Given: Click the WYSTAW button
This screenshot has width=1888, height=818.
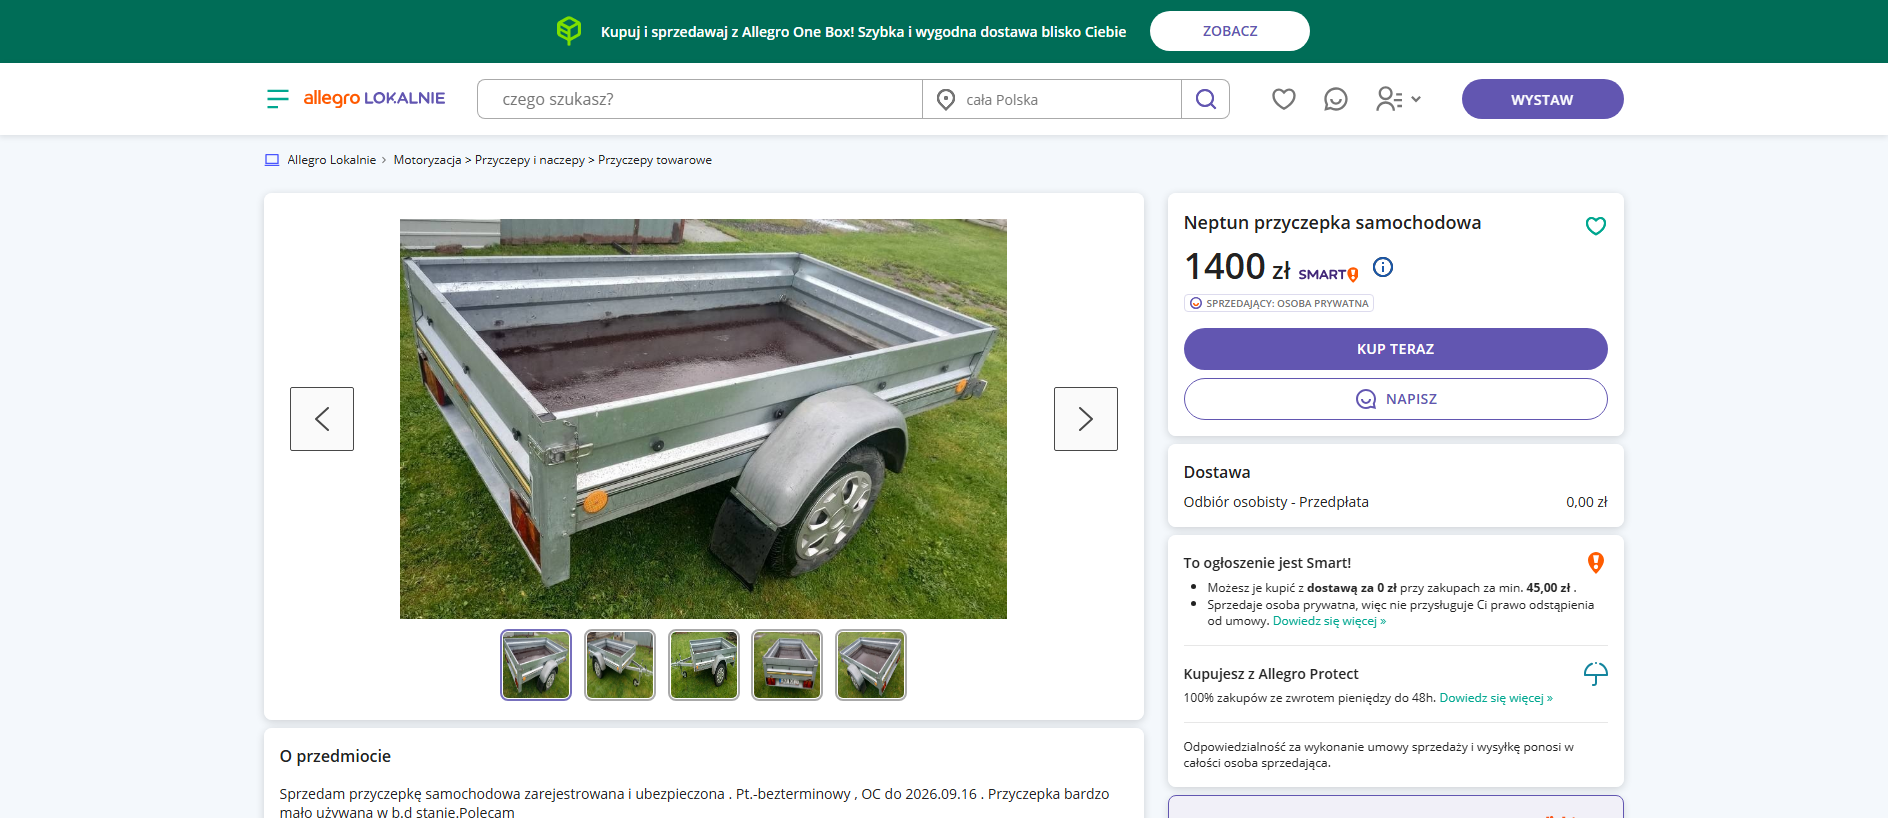Looking at the screenshot, I should (x=1542, y=99).
